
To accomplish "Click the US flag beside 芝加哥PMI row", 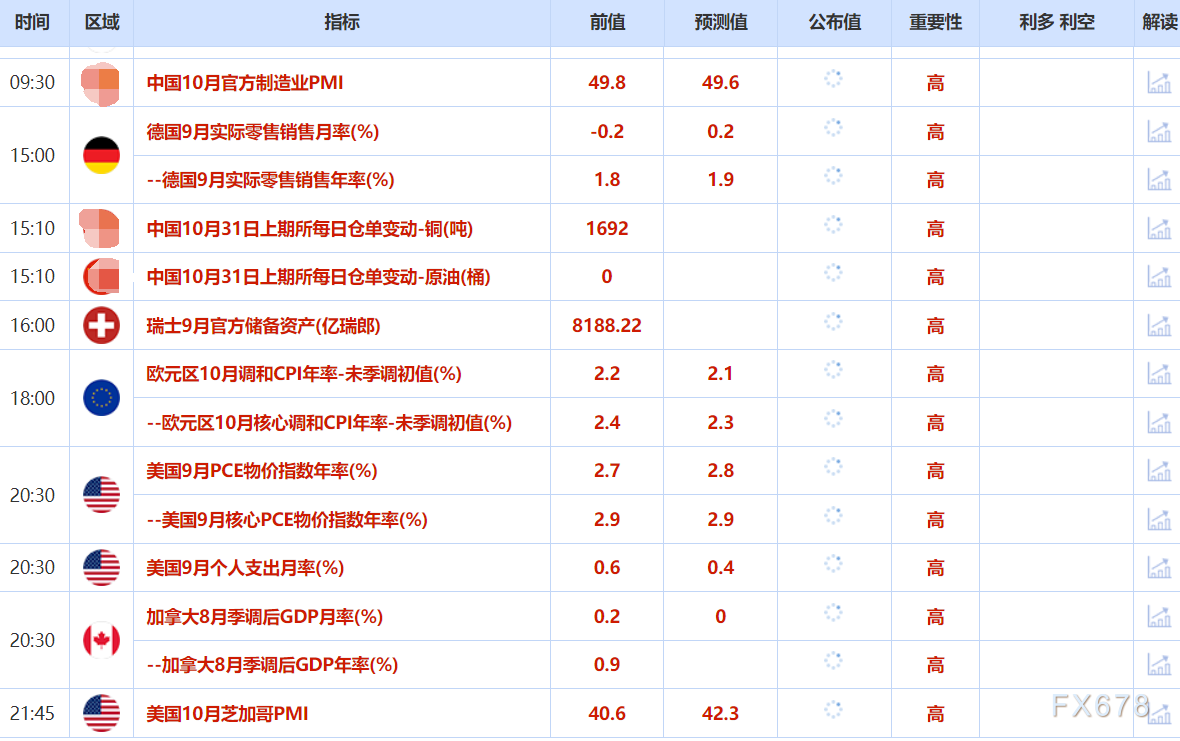I will [x=100, y=713].
